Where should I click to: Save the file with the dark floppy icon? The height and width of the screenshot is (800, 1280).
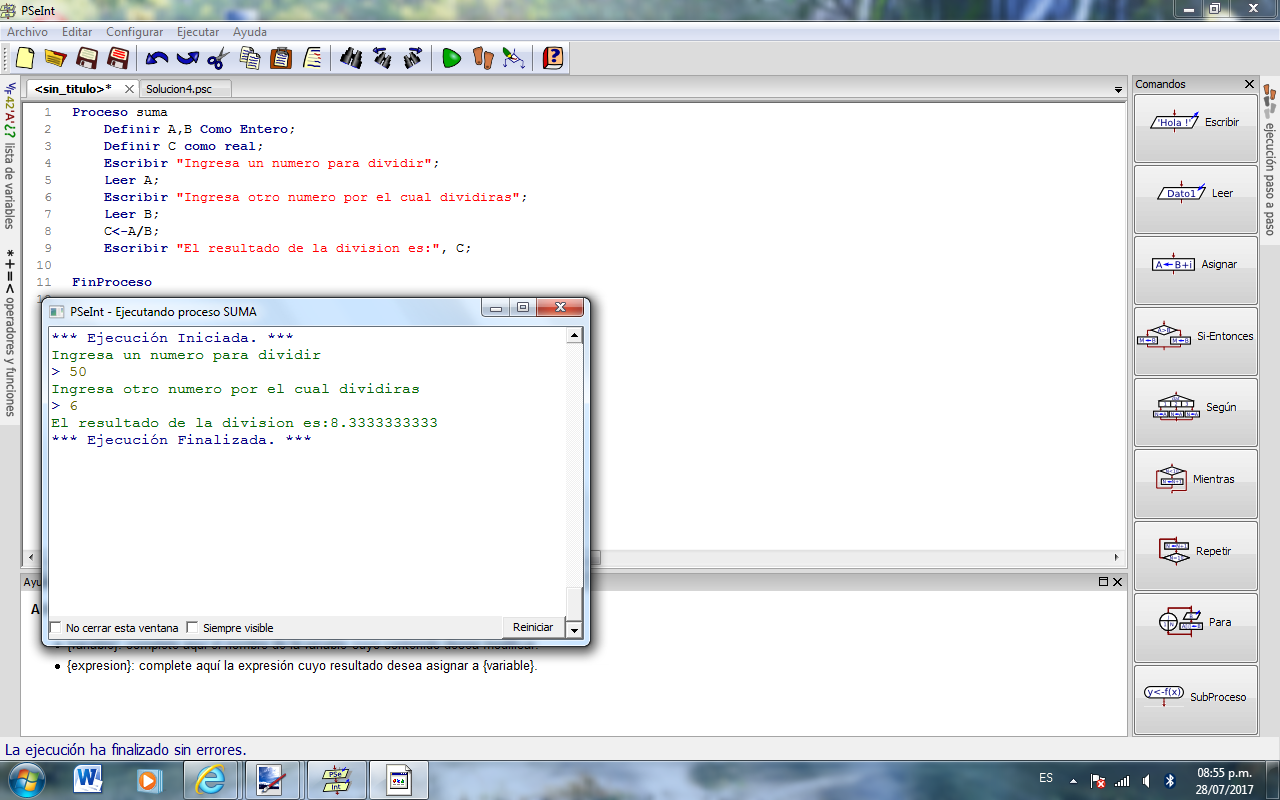coord(87,58)
